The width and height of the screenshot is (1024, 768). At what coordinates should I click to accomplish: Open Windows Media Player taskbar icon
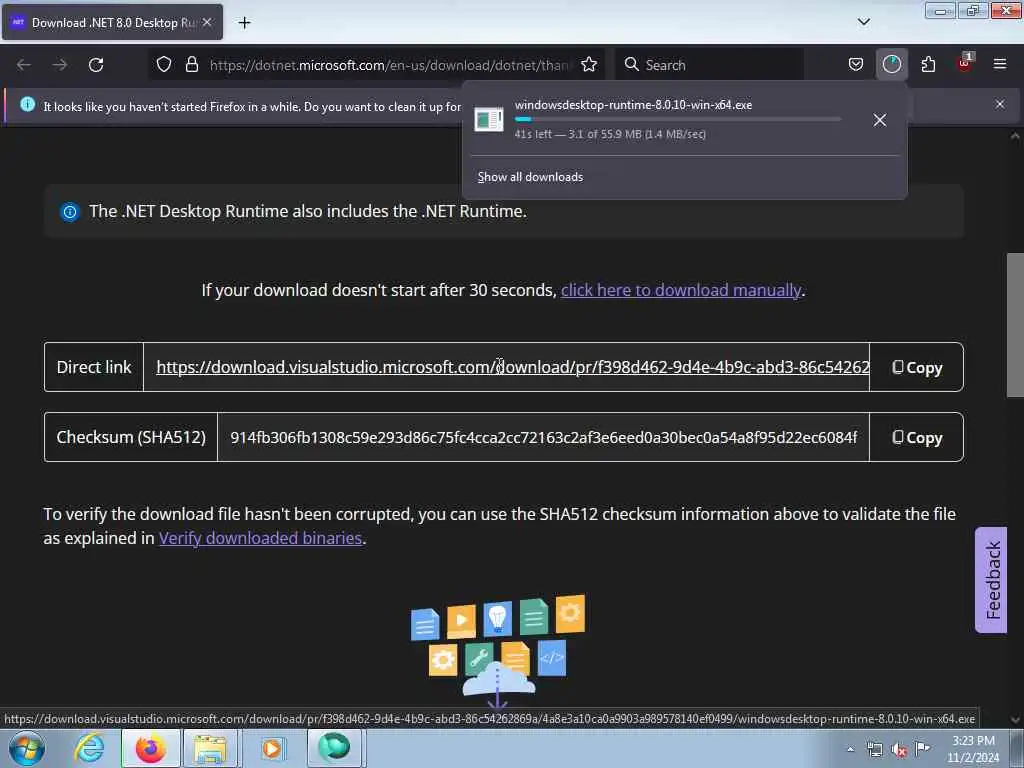pyautogui.click(x=272, y=748)
